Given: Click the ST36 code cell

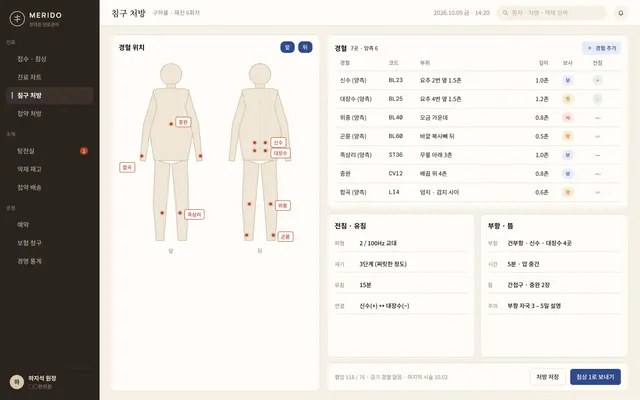Looking at the screenshot, I should (396, 155).
